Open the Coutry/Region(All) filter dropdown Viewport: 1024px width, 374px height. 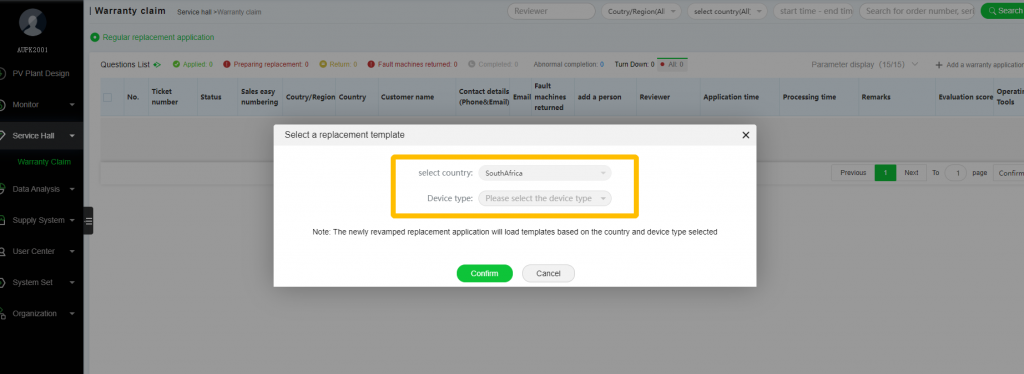tap(641, 11)
